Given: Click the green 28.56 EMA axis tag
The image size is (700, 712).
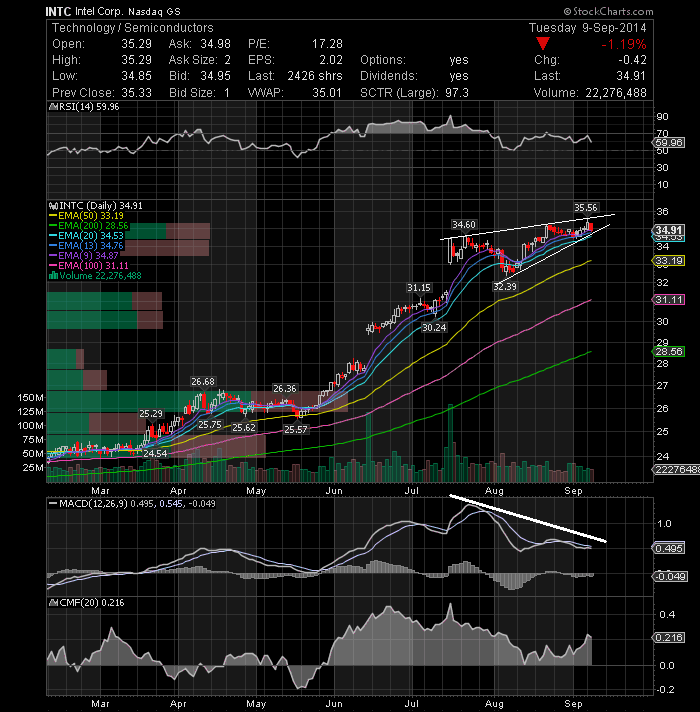Looking at the screenshot, I should coord(668,352).
